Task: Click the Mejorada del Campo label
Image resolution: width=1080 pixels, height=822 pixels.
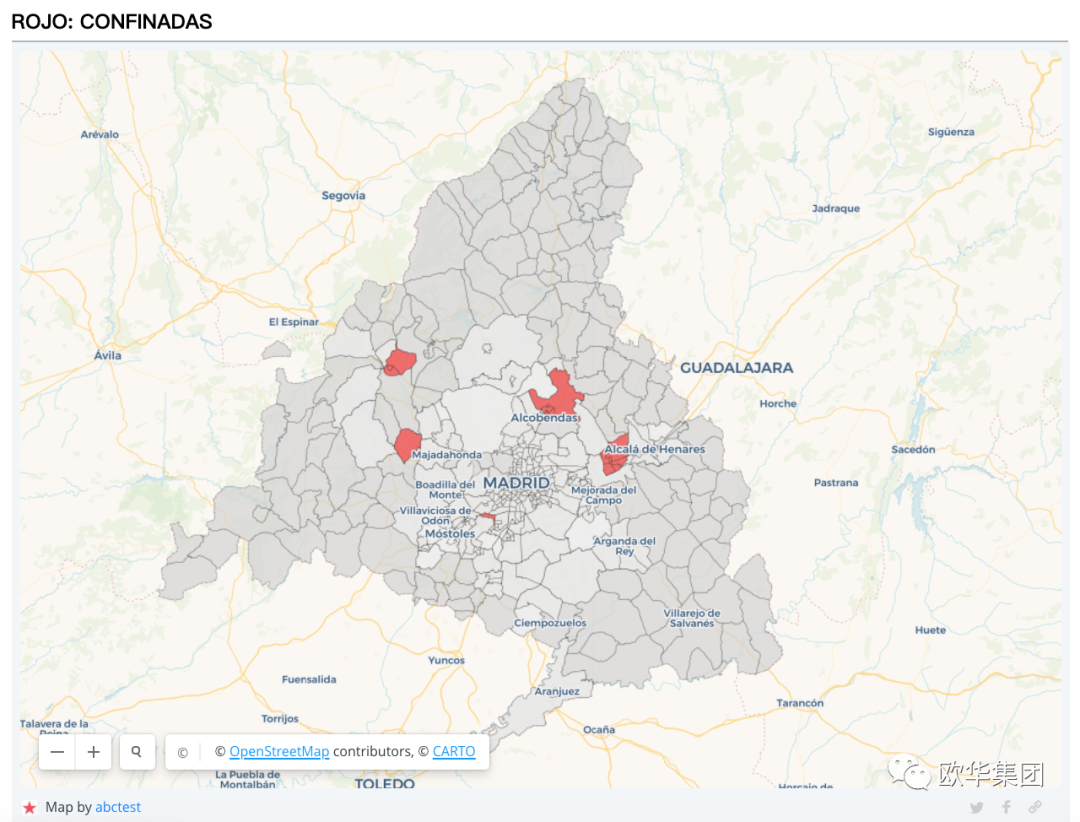Action: [603, 495]
